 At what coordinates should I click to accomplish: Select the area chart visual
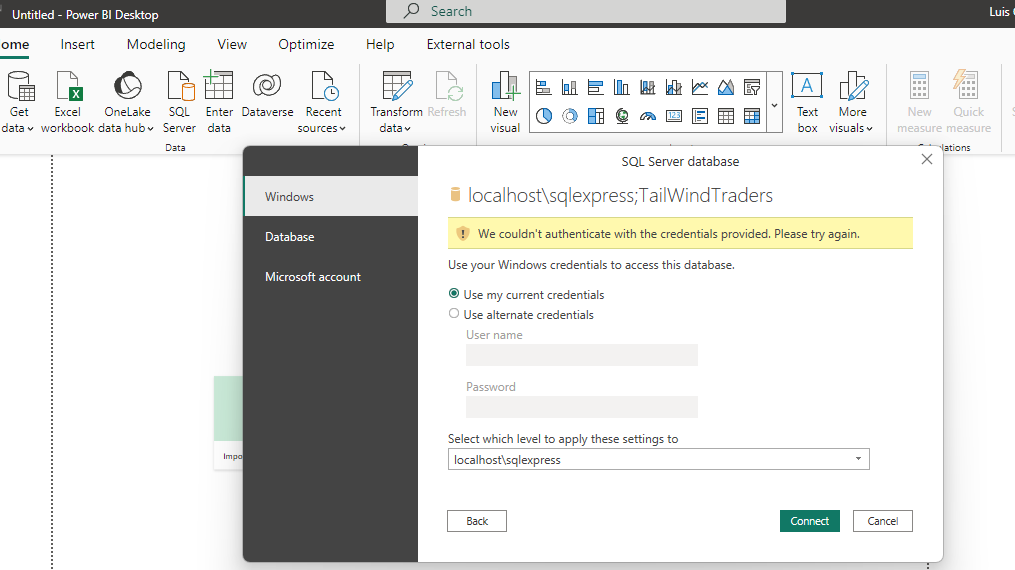click(726, 87)
